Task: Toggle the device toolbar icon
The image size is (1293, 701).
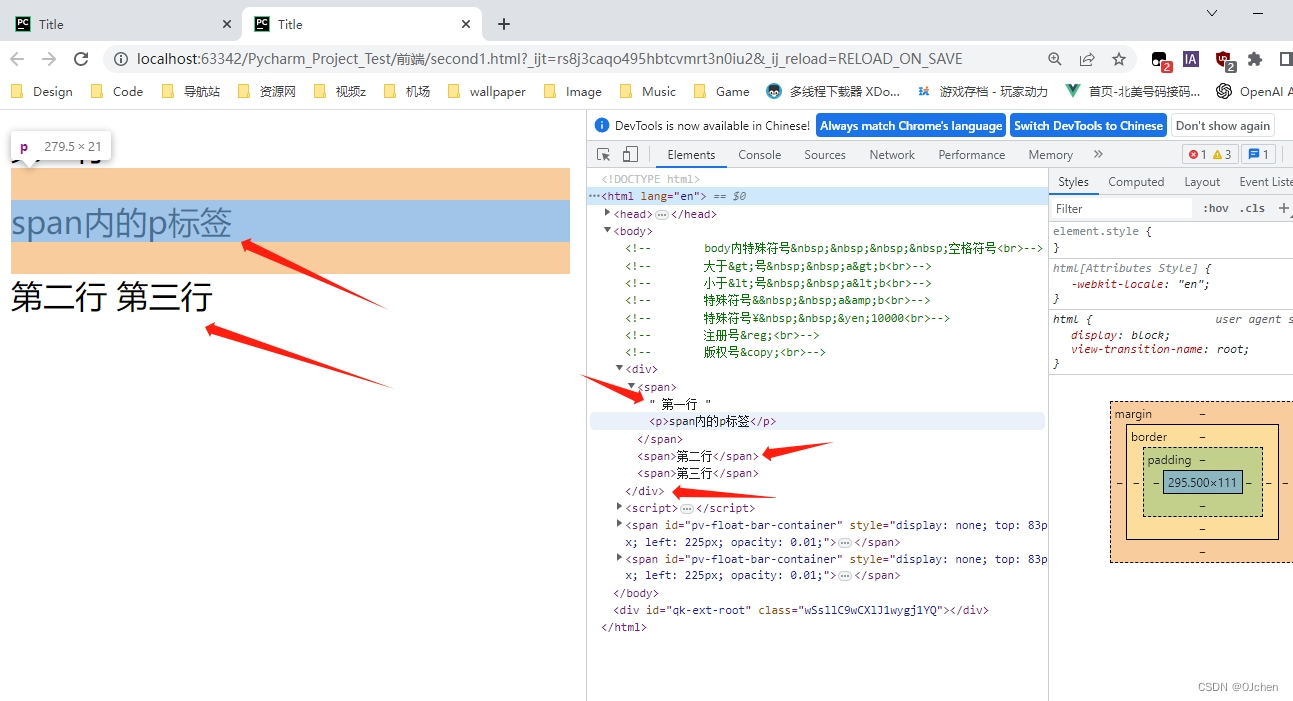Action: 630,155
